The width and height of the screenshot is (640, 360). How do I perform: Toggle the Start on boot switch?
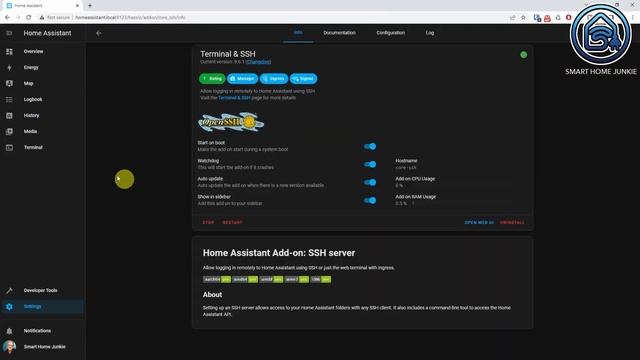pos(370,146)
